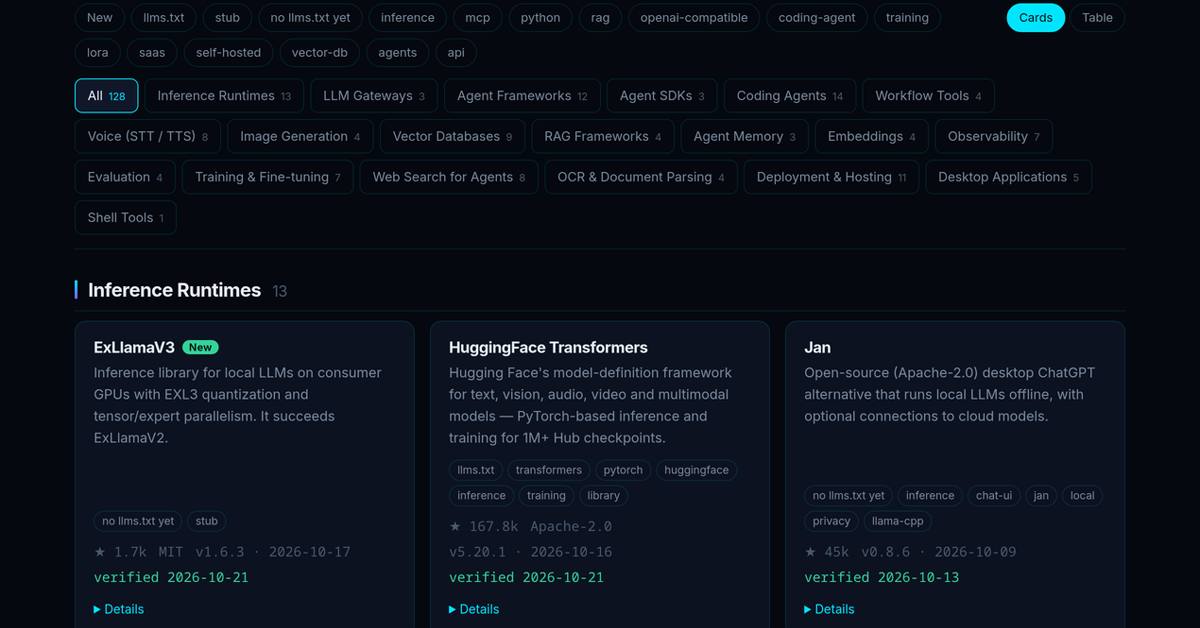
Task: Enable the api filter tag
Action: [x=456, y=52]
